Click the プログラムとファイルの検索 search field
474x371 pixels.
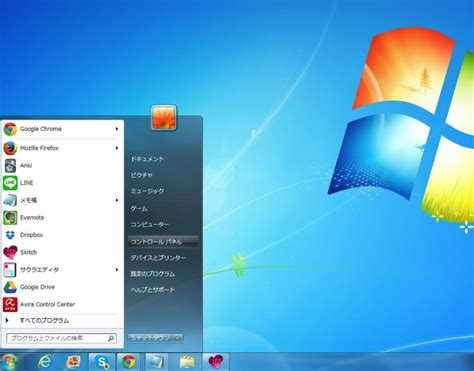point(61,338)
